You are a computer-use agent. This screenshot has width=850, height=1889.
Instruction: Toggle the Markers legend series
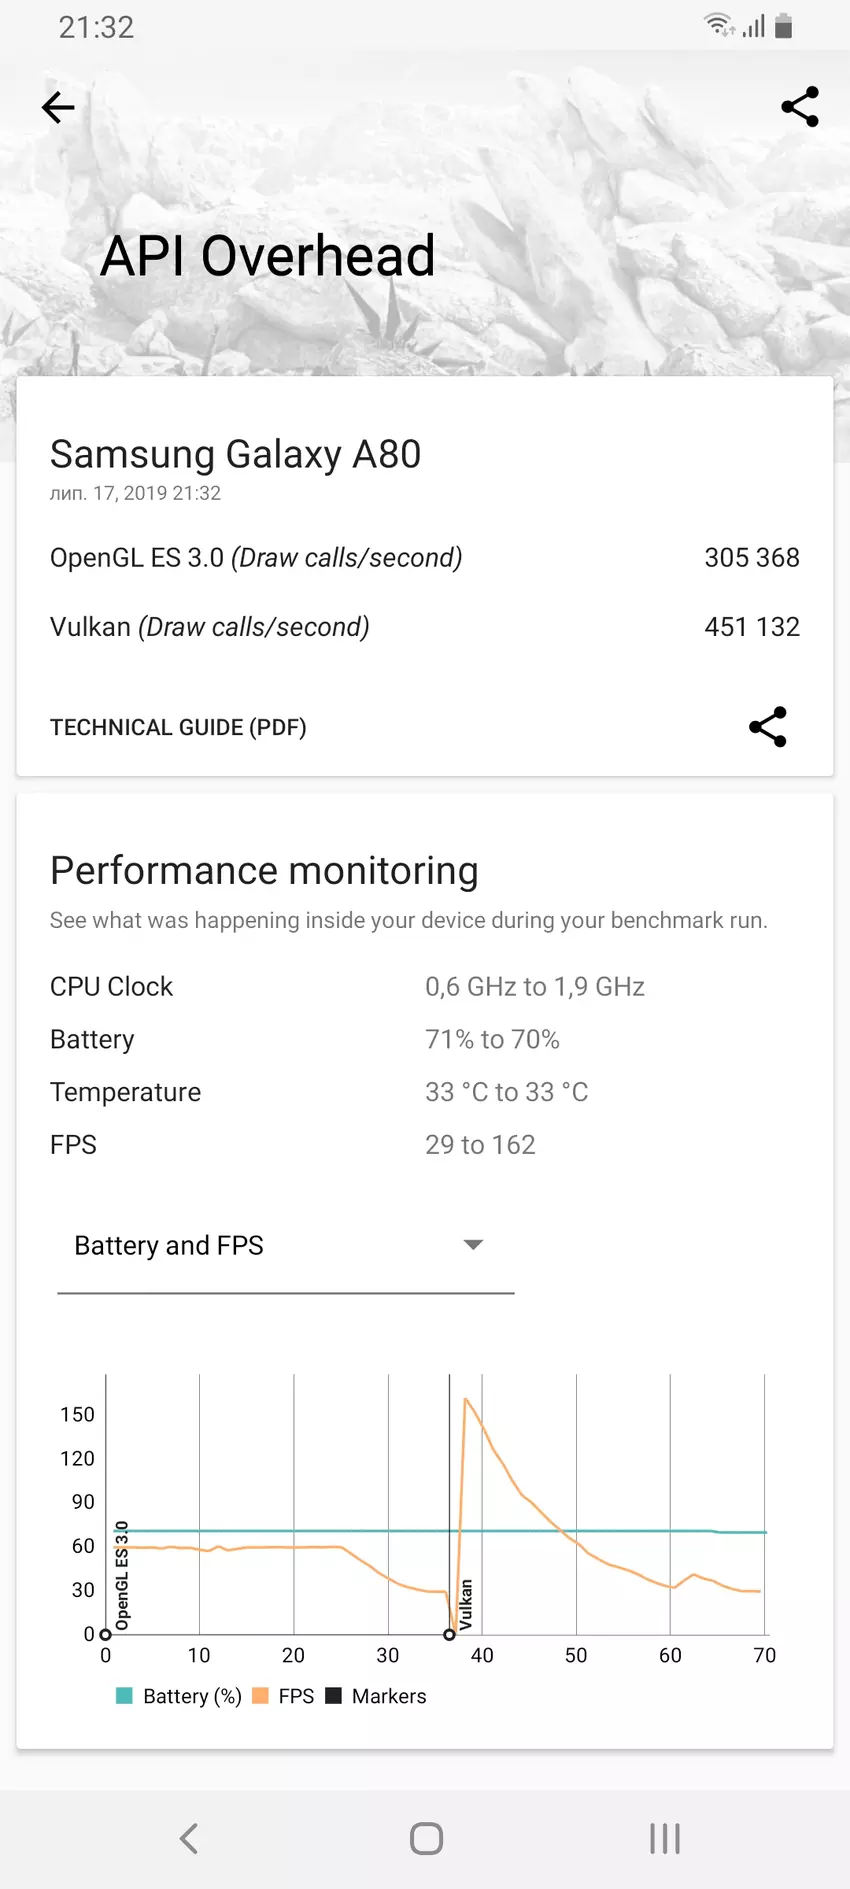(335, 1696)
